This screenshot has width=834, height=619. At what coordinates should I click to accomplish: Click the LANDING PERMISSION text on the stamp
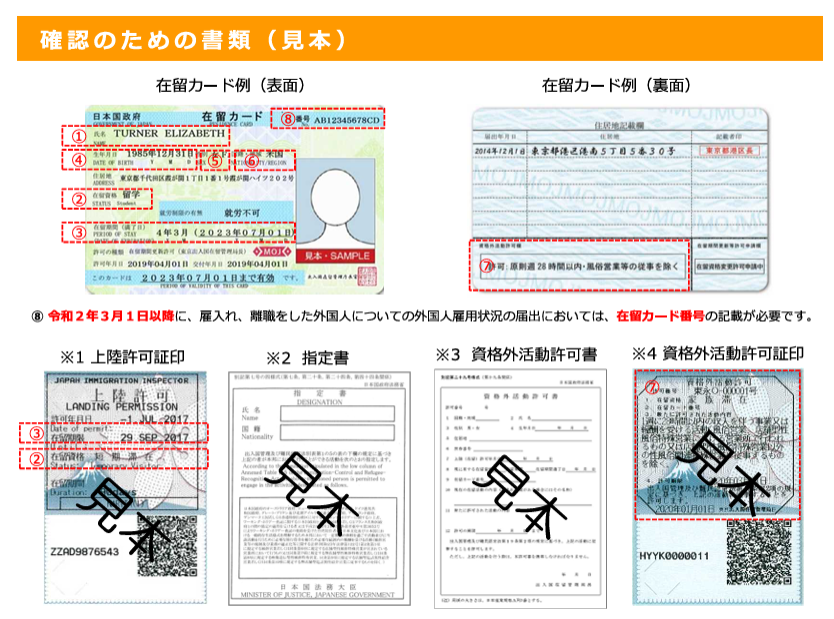pyautogui.click(x=122, y=406)
